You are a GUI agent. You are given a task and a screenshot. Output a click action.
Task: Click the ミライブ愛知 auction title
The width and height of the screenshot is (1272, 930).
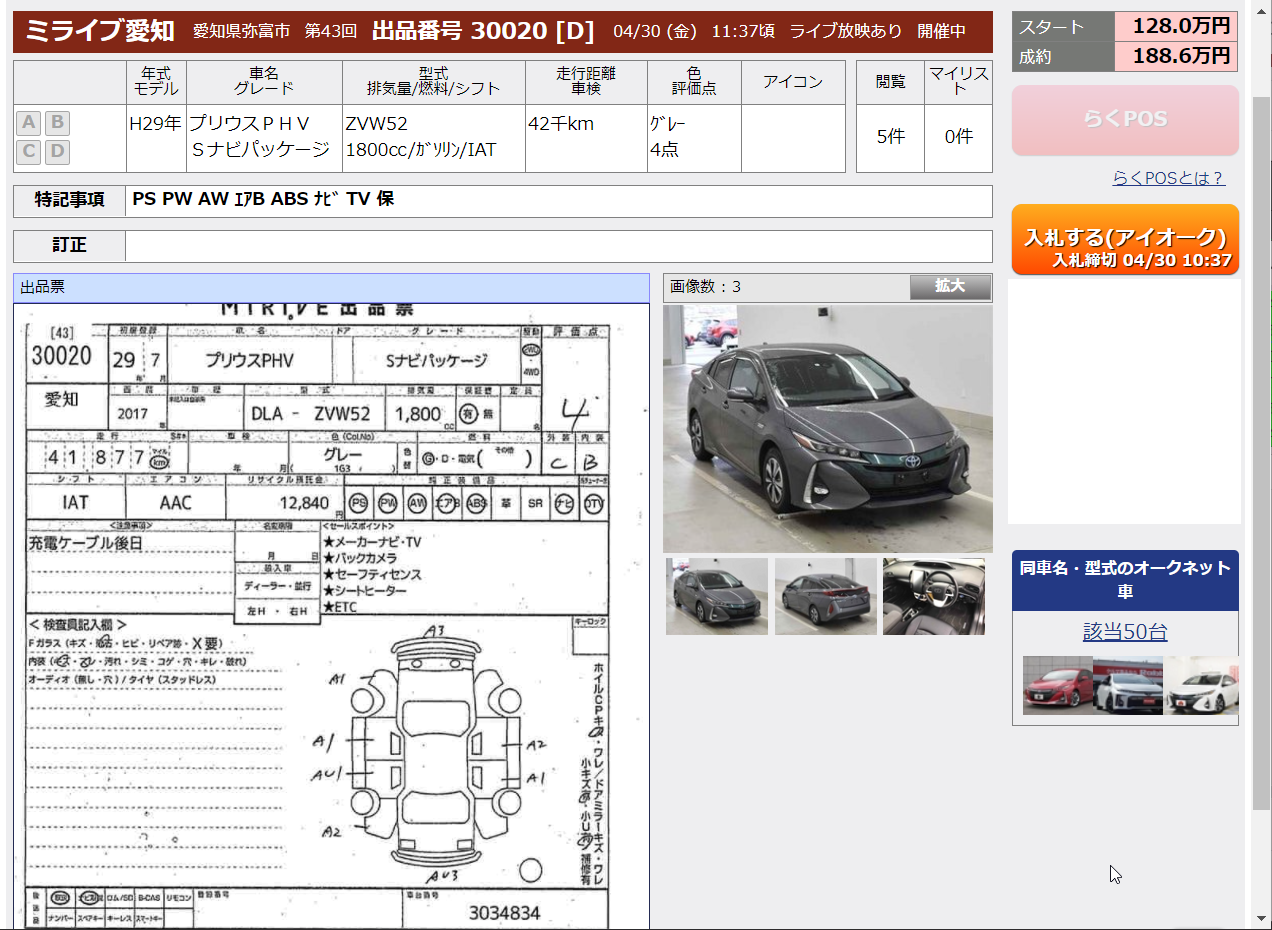(99, 31)
